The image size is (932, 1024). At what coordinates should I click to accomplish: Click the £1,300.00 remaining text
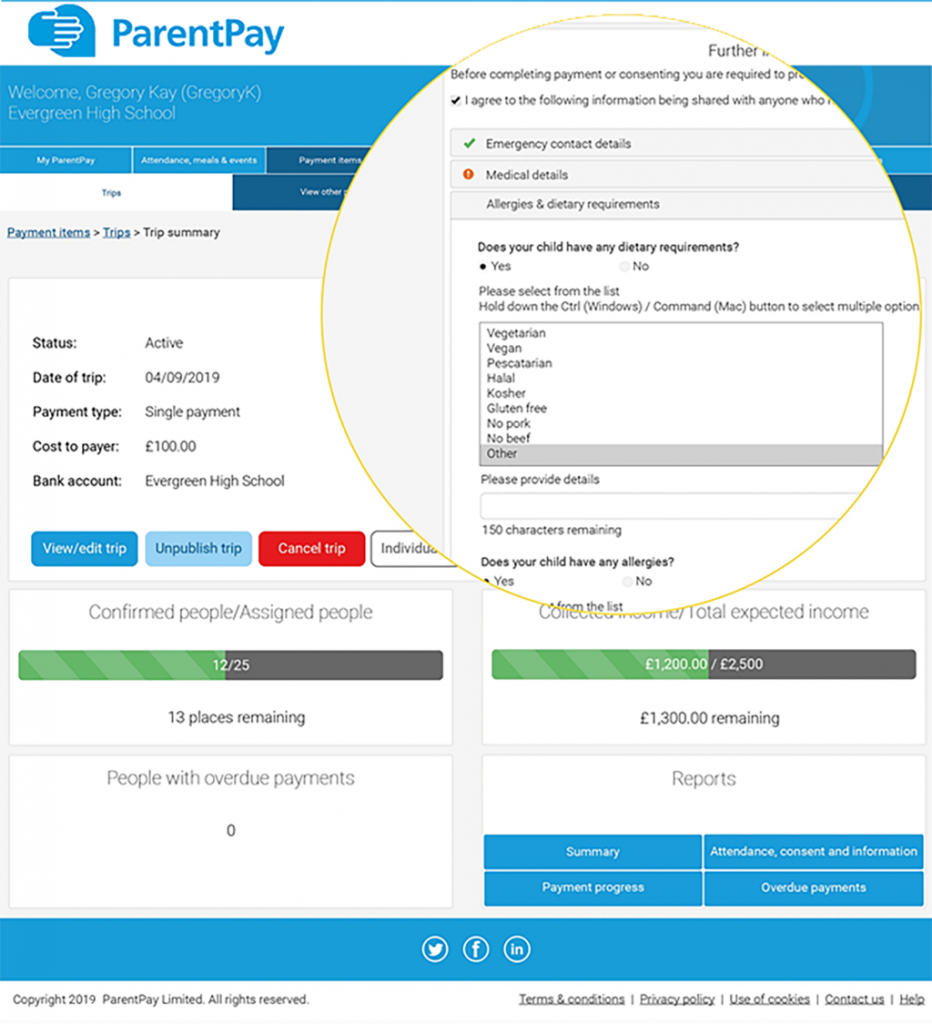(x=710, y=718)
